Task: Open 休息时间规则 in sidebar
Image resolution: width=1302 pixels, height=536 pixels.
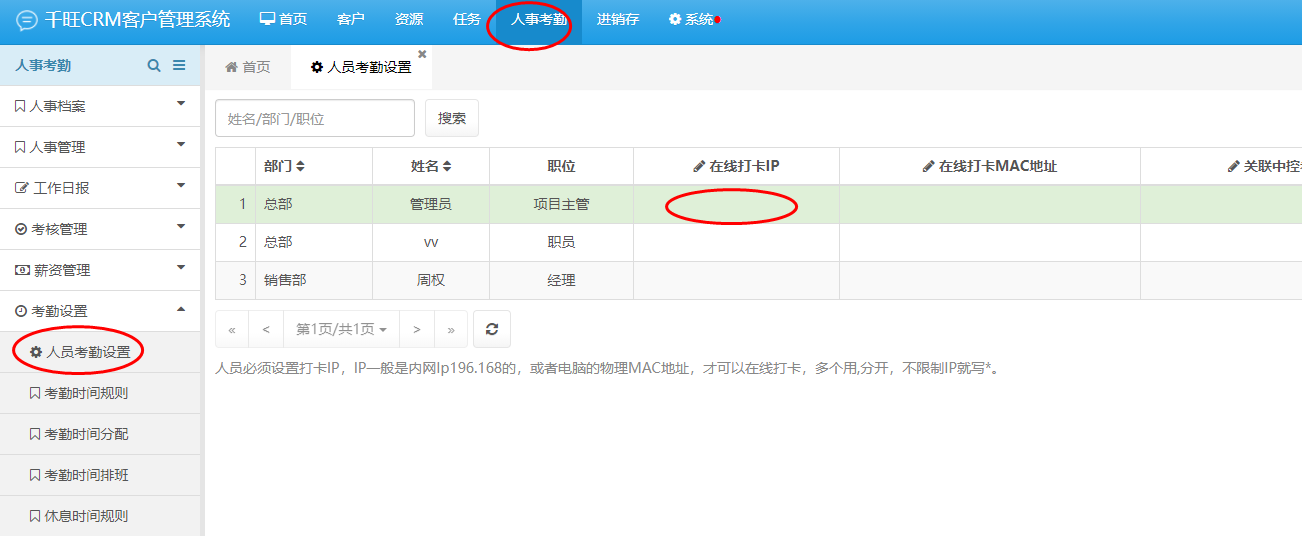Action: 100,516
